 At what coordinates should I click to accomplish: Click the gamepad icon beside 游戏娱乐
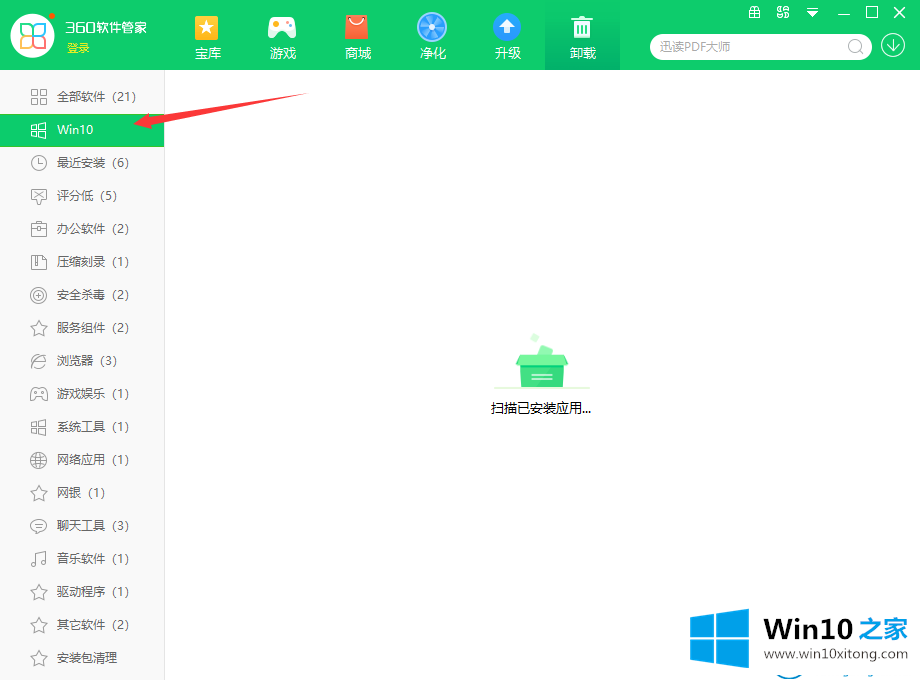click(x=39, y=394)
